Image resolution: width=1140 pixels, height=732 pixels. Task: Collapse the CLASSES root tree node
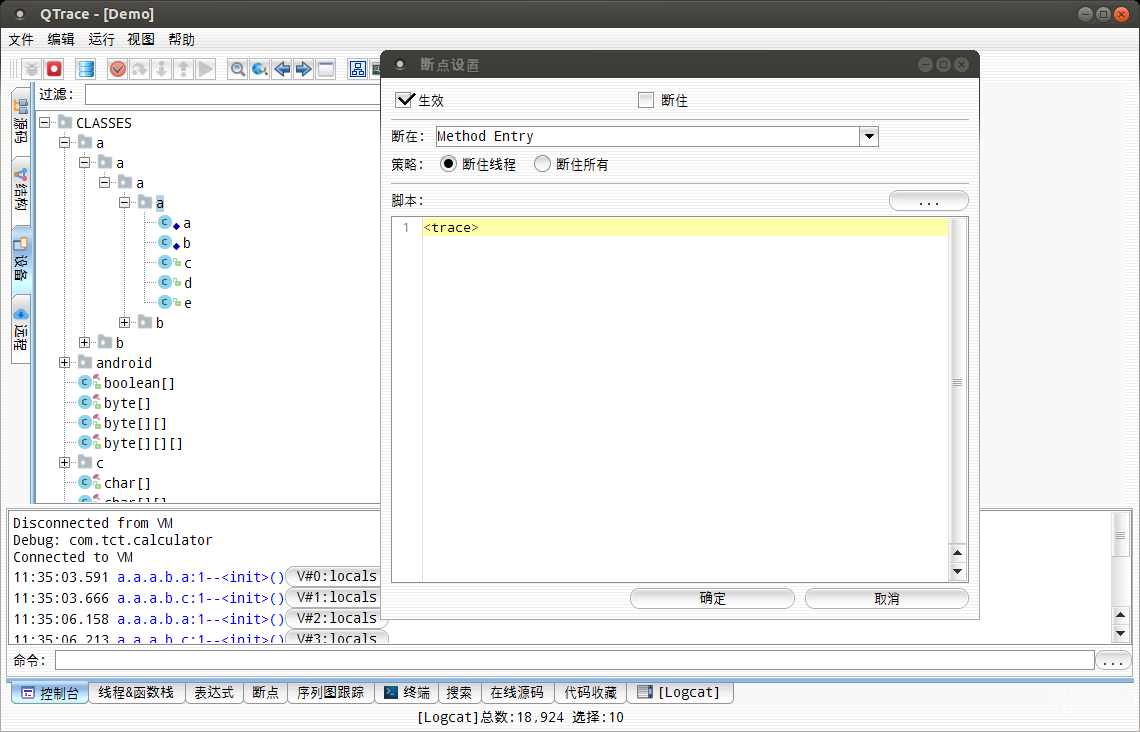pos(44,122)
